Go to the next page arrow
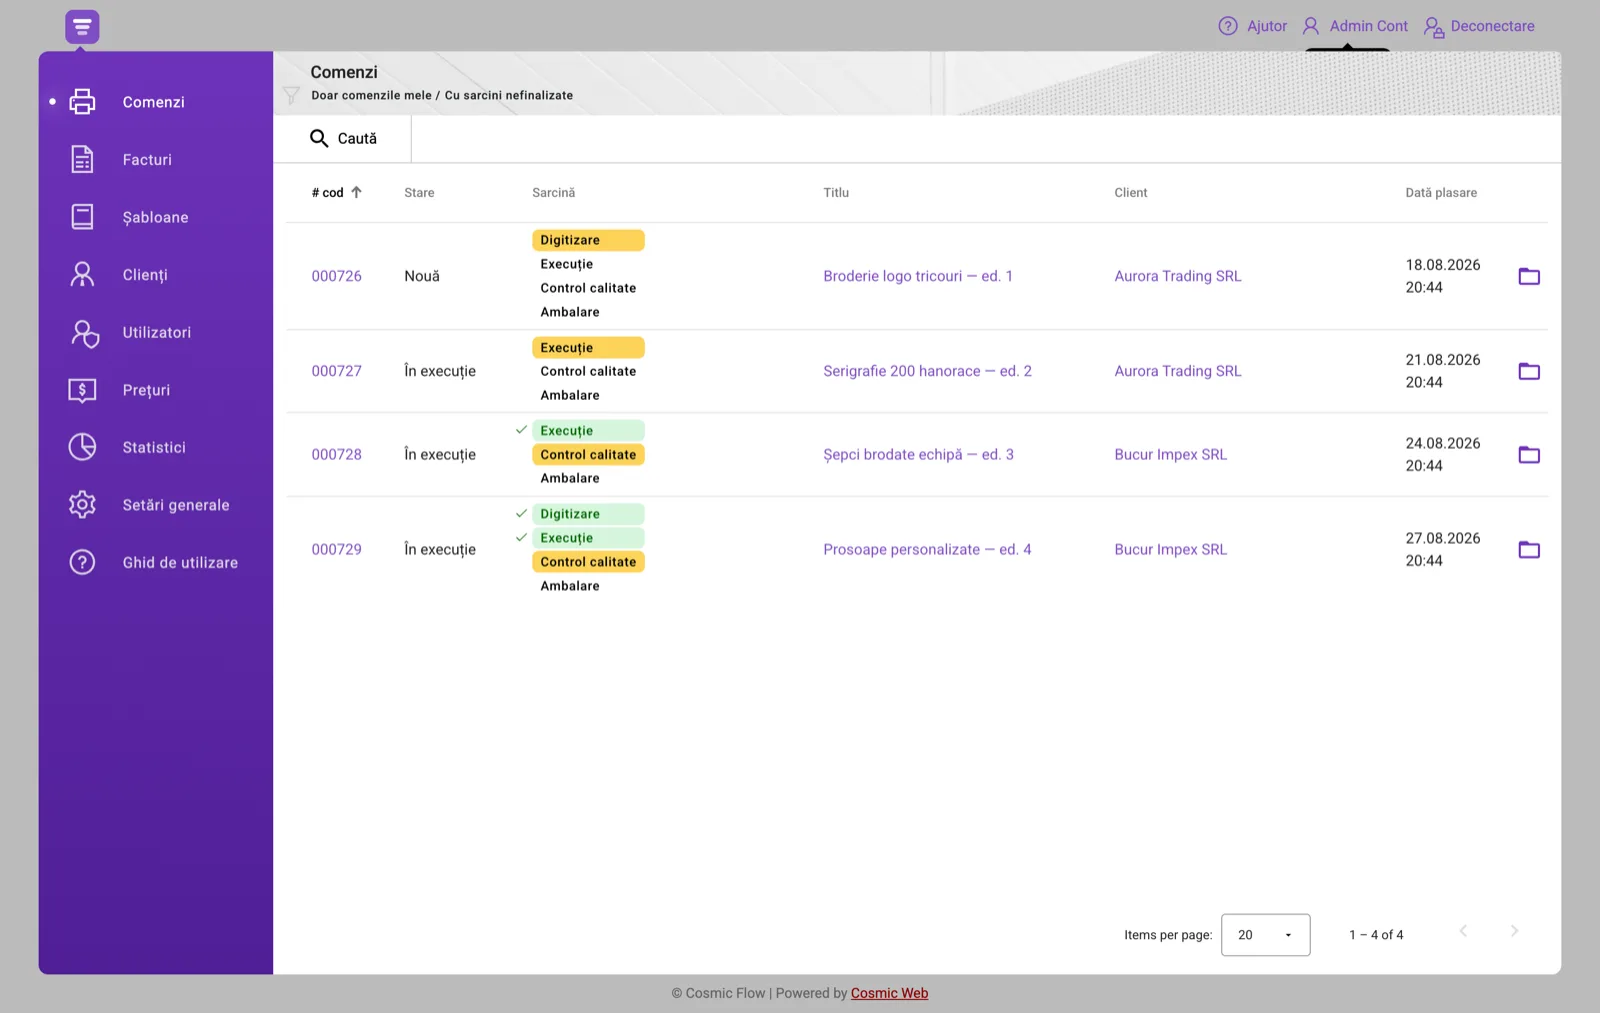This screenshot has height=1013, width=1600. (1514, 931)
